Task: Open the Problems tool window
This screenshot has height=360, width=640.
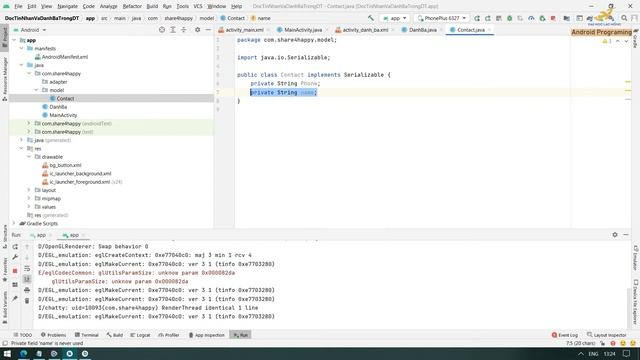Action: click(x=53, y=335)
